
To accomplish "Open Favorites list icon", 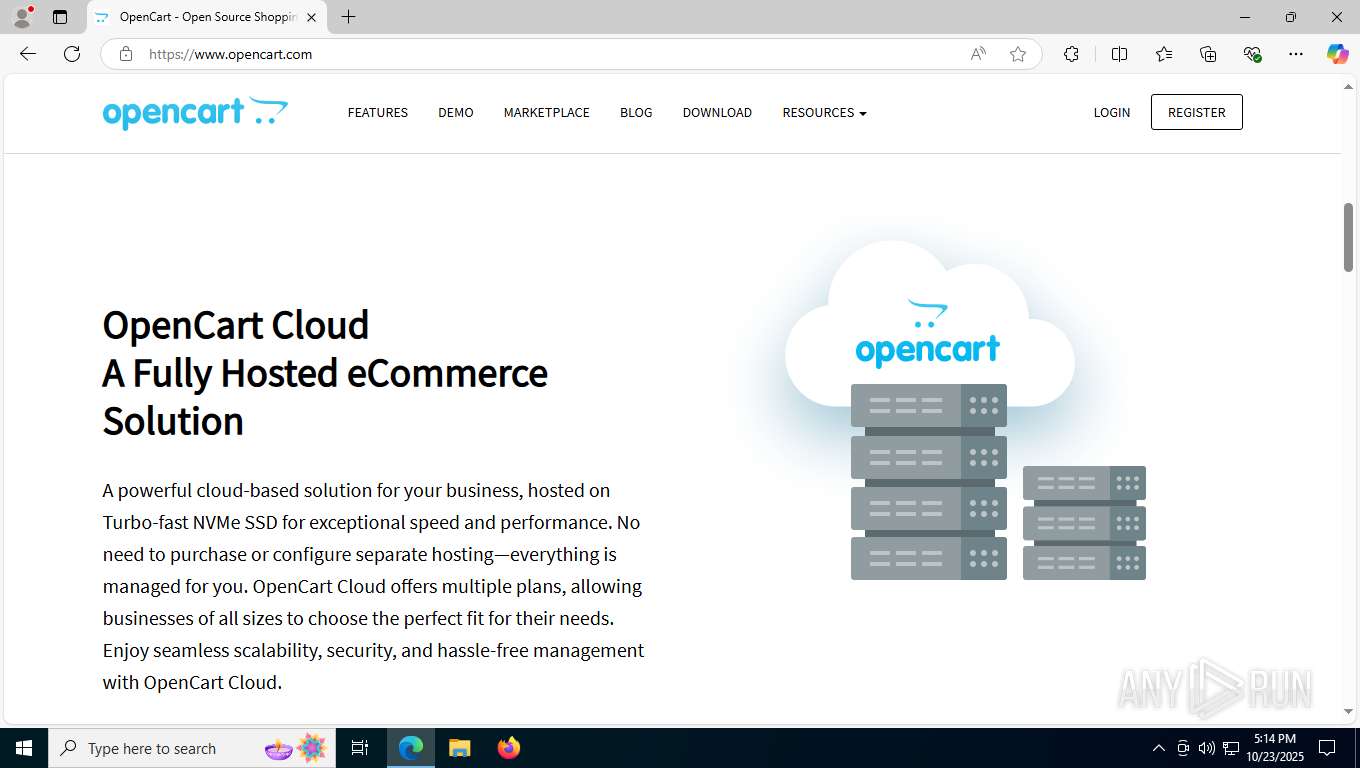I will [x=1164, y=54].
